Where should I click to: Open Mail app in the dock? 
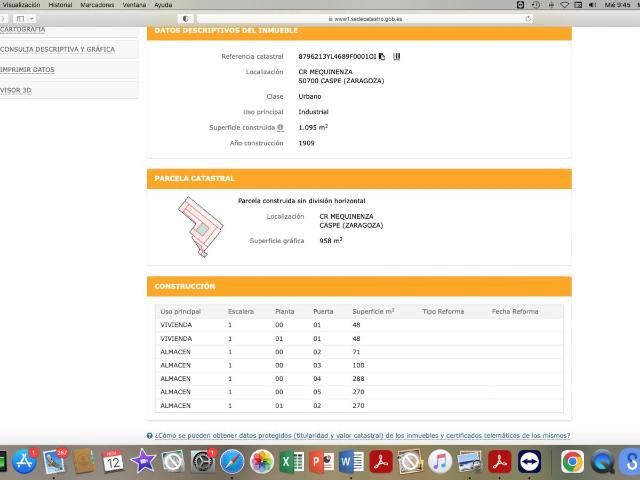[x=54, y=462]
